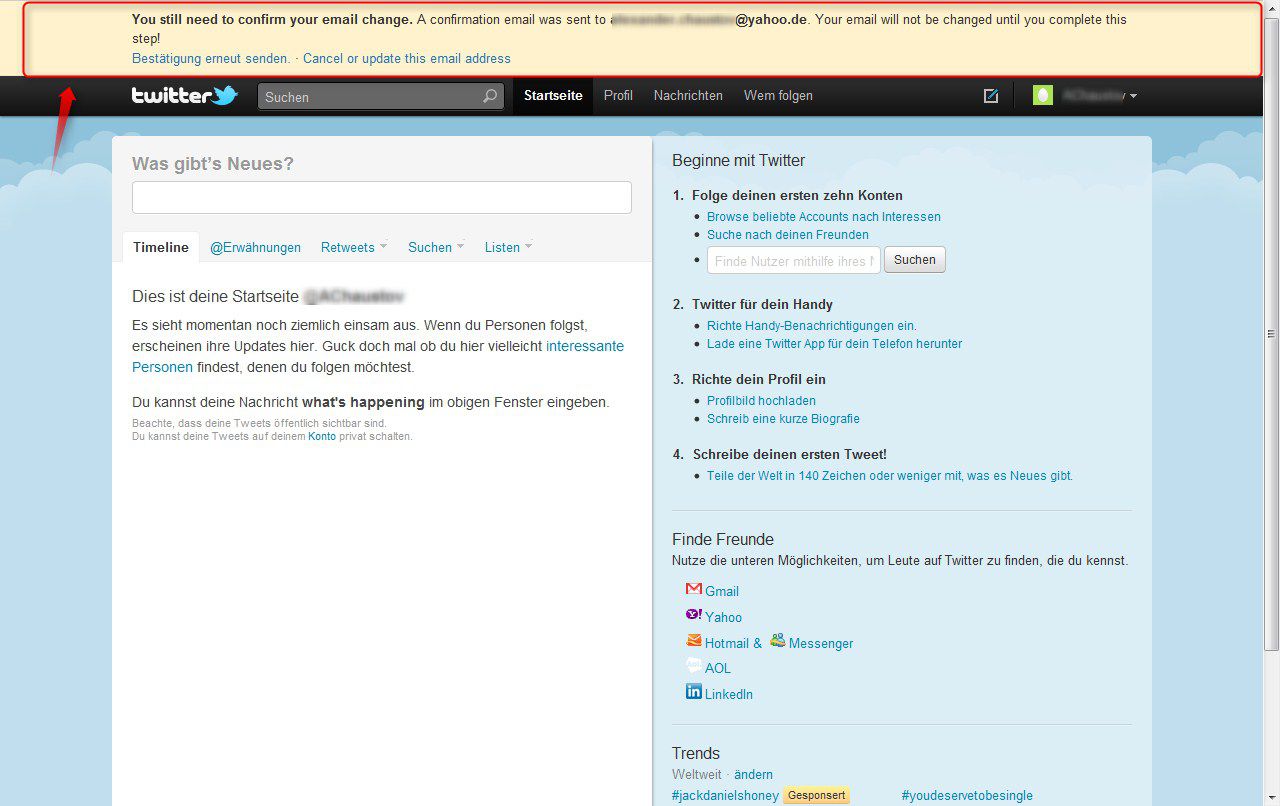The height and width of the screenshot is (806, 1280).
Task: Open the #jackdanielshoney trend
Action: click(725, 795)
